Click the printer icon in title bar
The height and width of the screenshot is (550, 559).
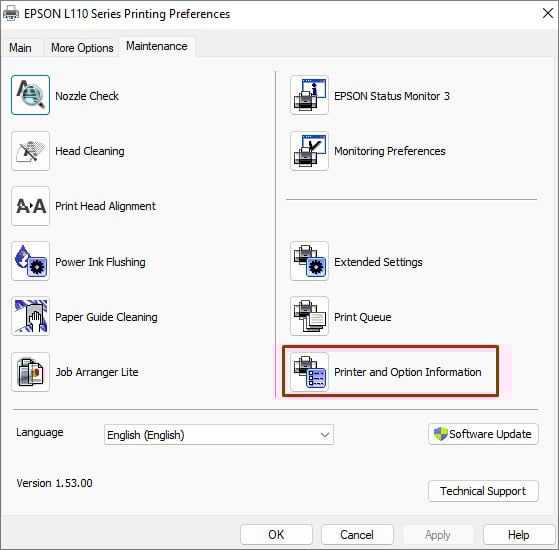(x=11, y=14)
